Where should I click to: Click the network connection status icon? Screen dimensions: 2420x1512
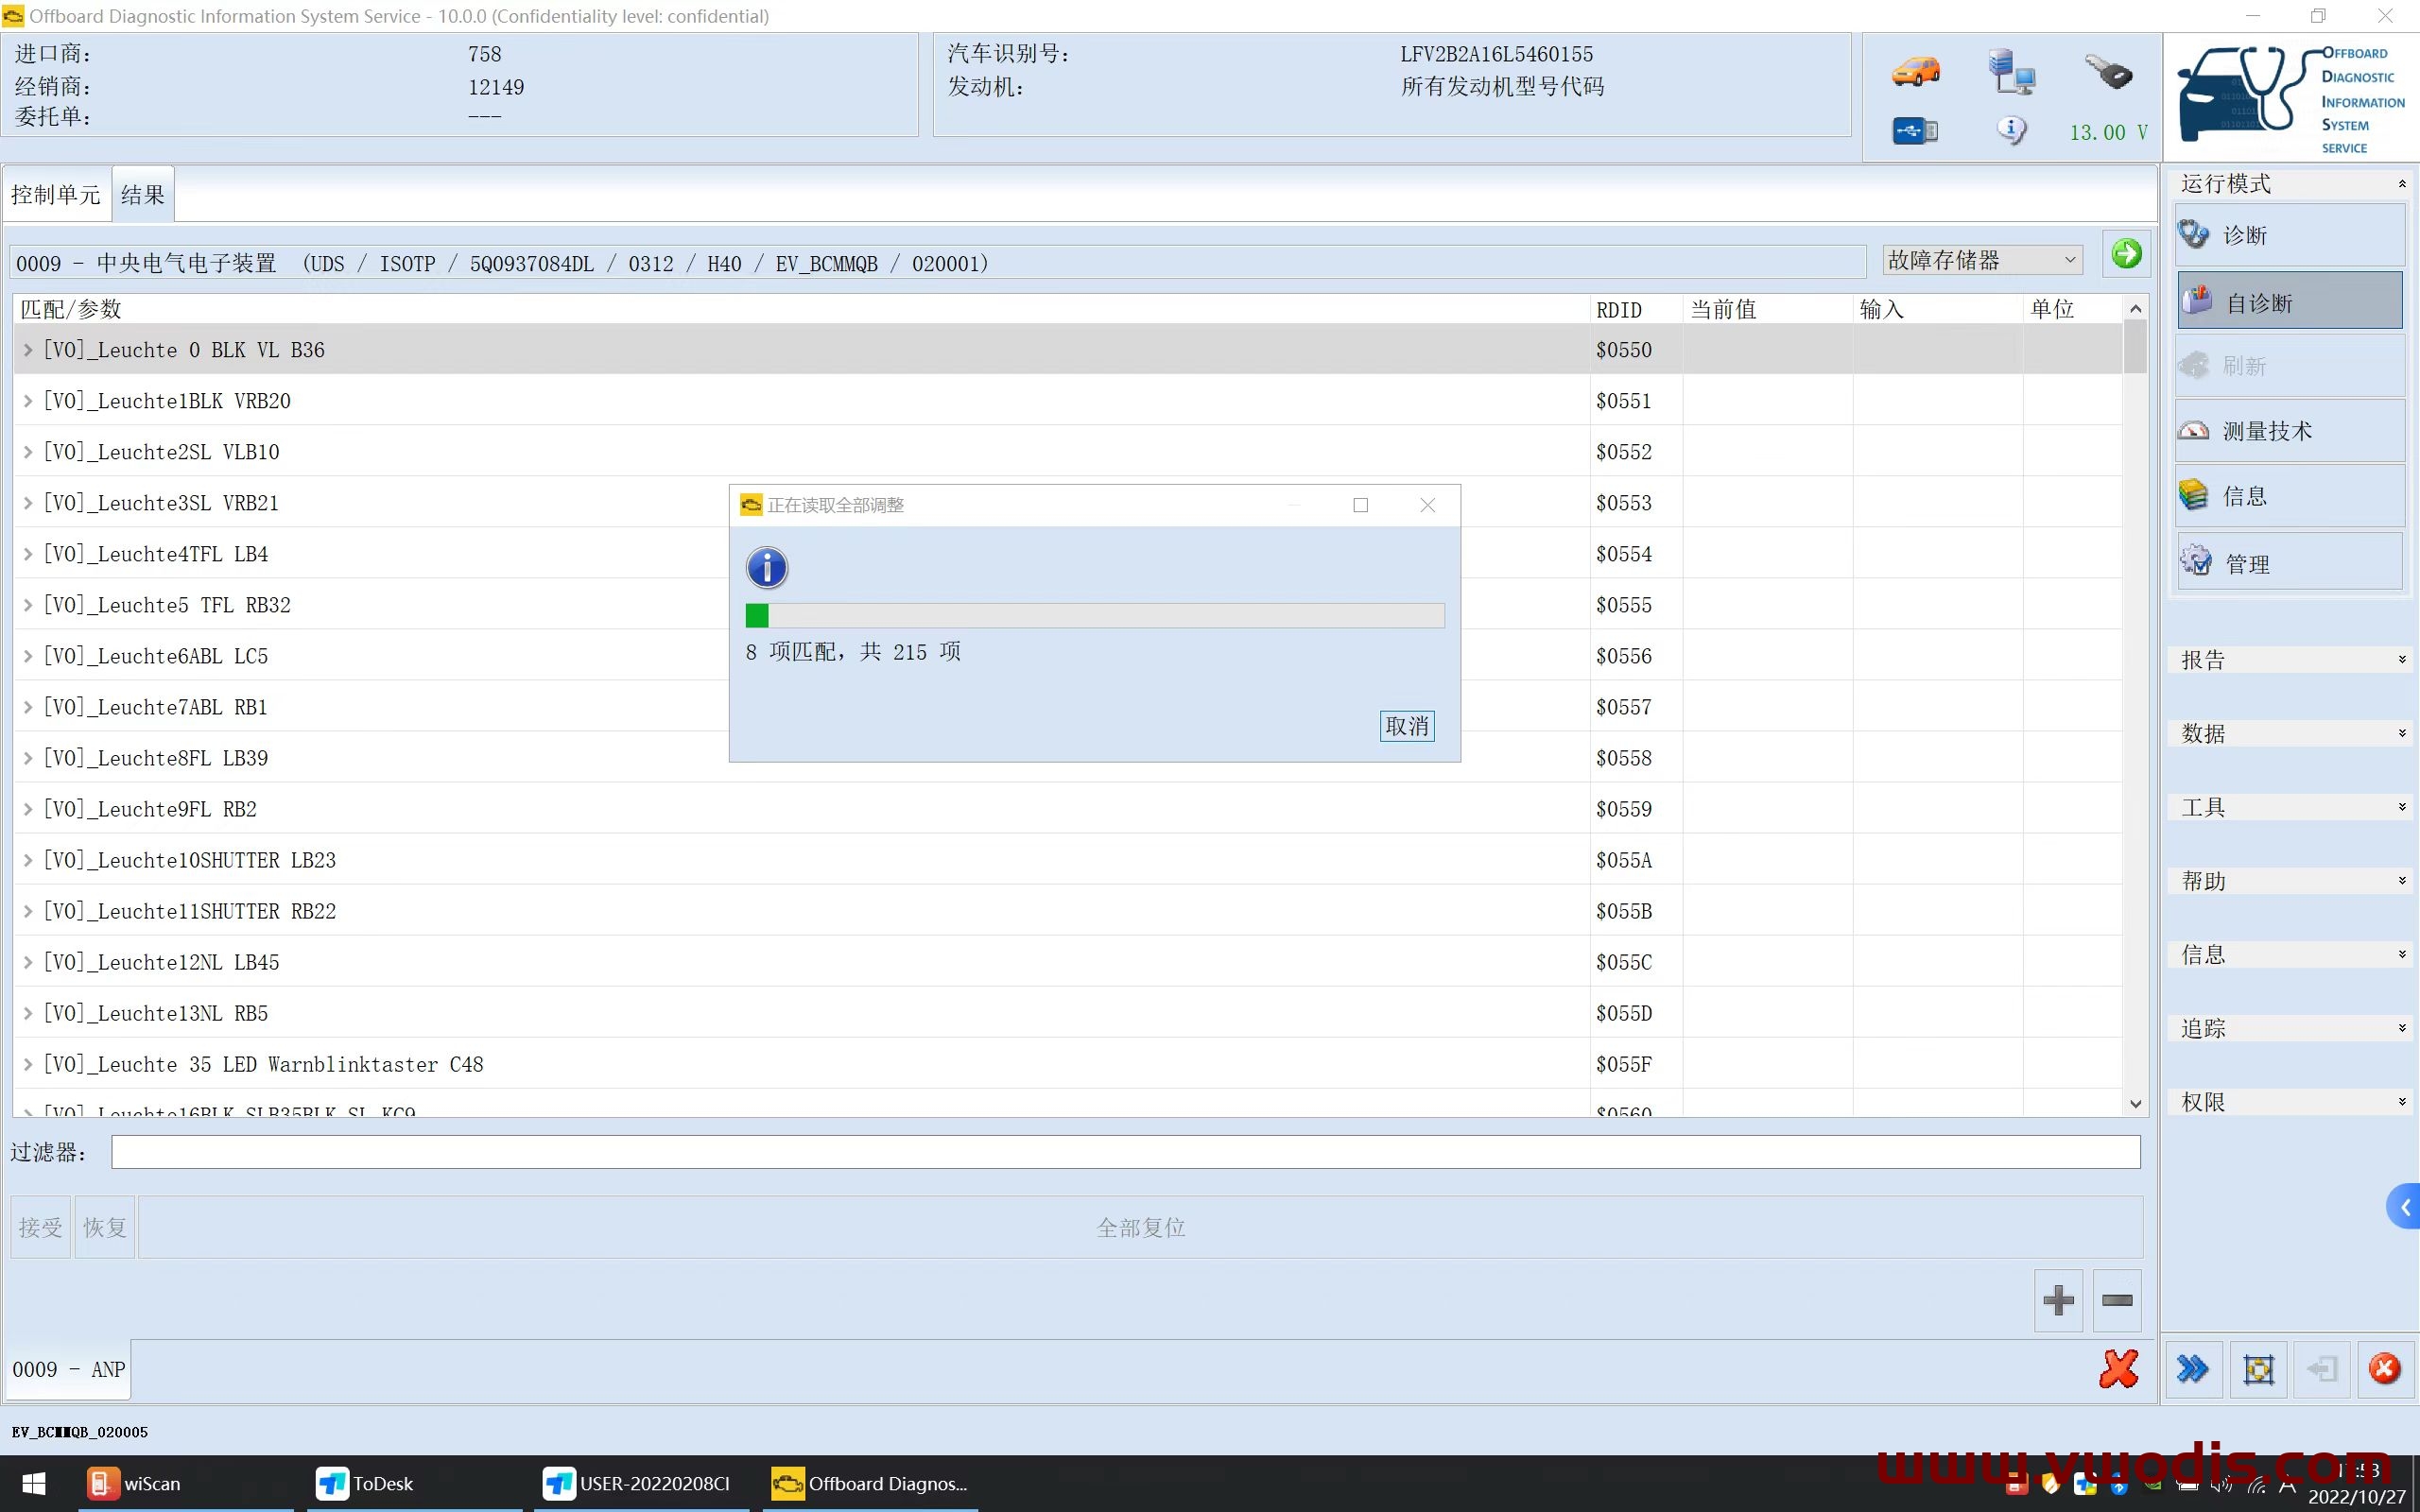tap(2012, 72)
